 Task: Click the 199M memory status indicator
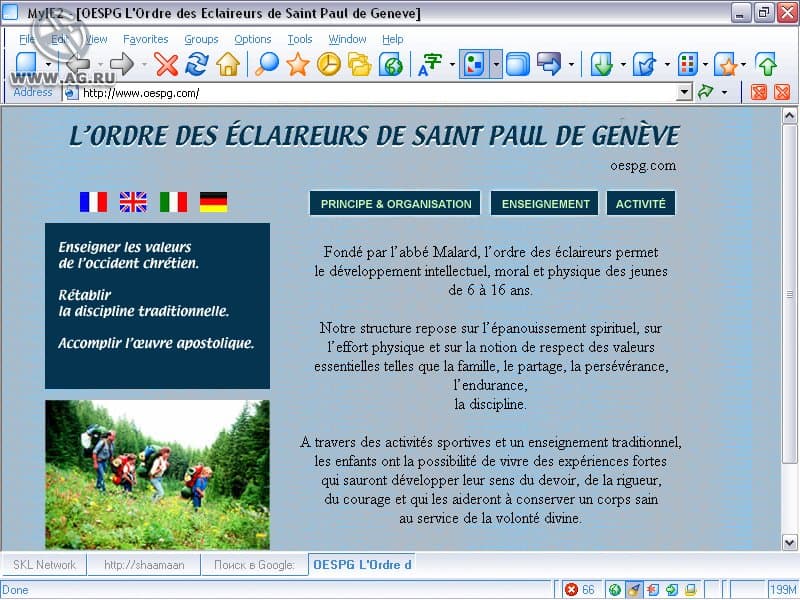pyautogui.click(x=783, y=590)
